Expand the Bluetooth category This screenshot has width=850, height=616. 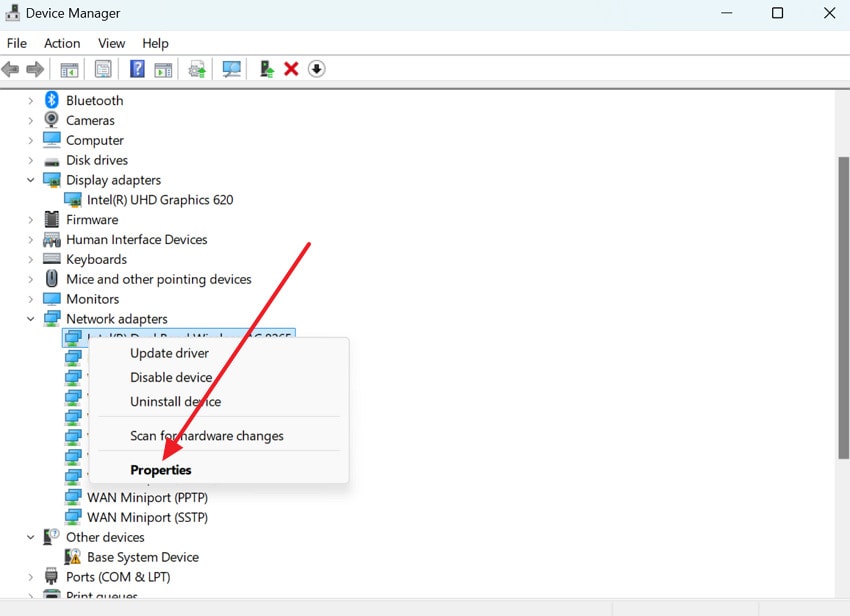31,100
